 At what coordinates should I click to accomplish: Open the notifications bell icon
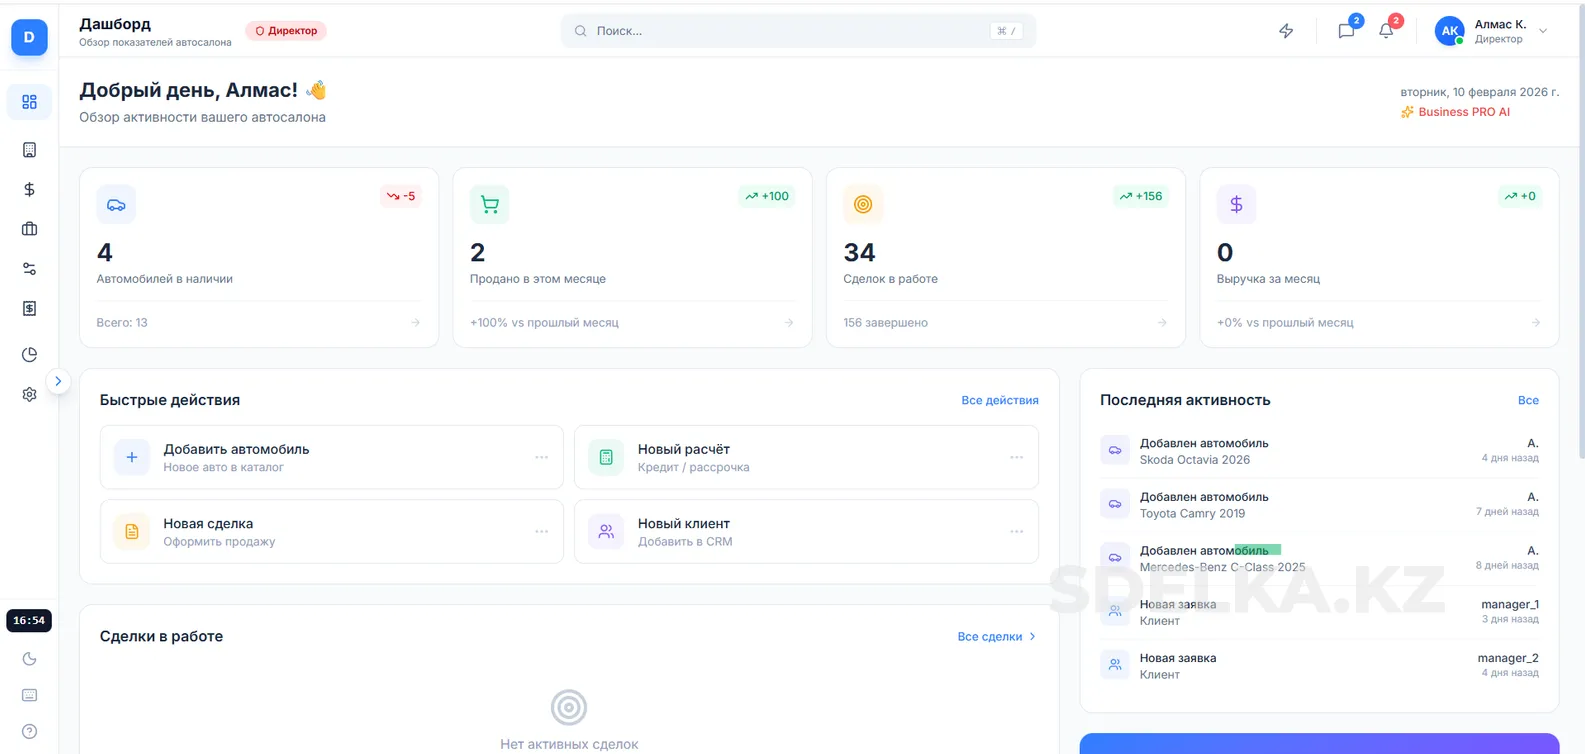[1386, 31]
